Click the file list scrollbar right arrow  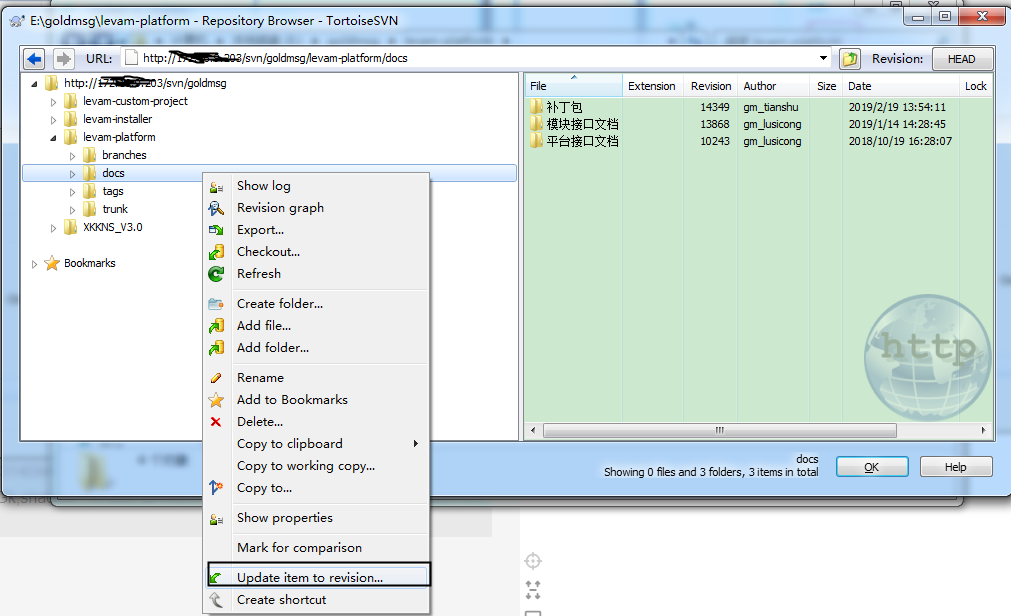point(983,430)
